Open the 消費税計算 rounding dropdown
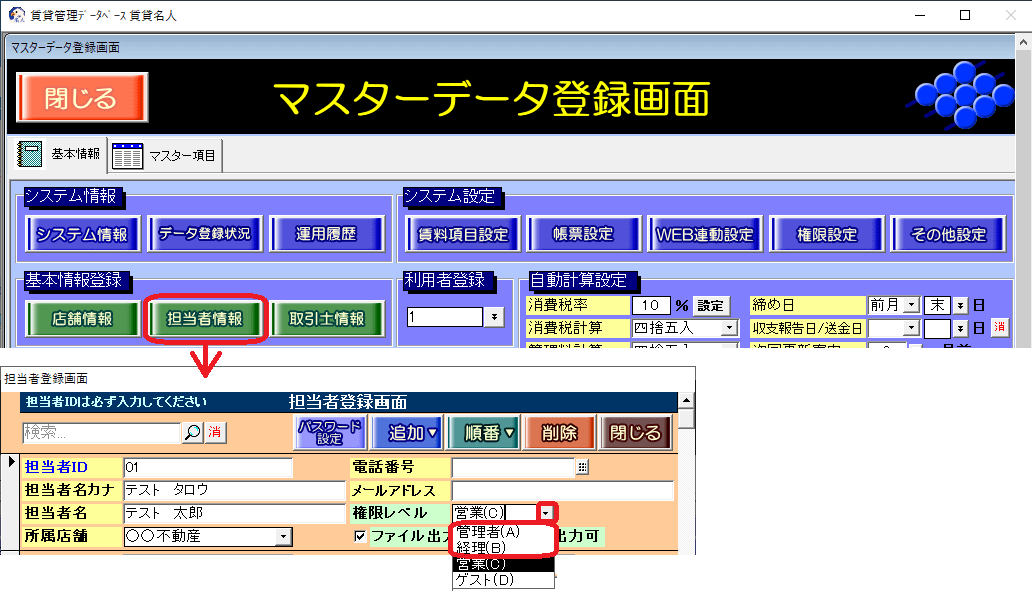The height and width of the screenshot is (592, 1032). click(729, 328)
